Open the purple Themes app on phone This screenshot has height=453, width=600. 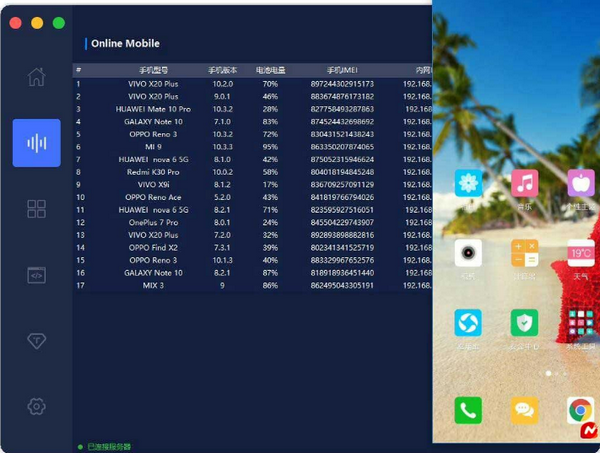click(581, 183)
